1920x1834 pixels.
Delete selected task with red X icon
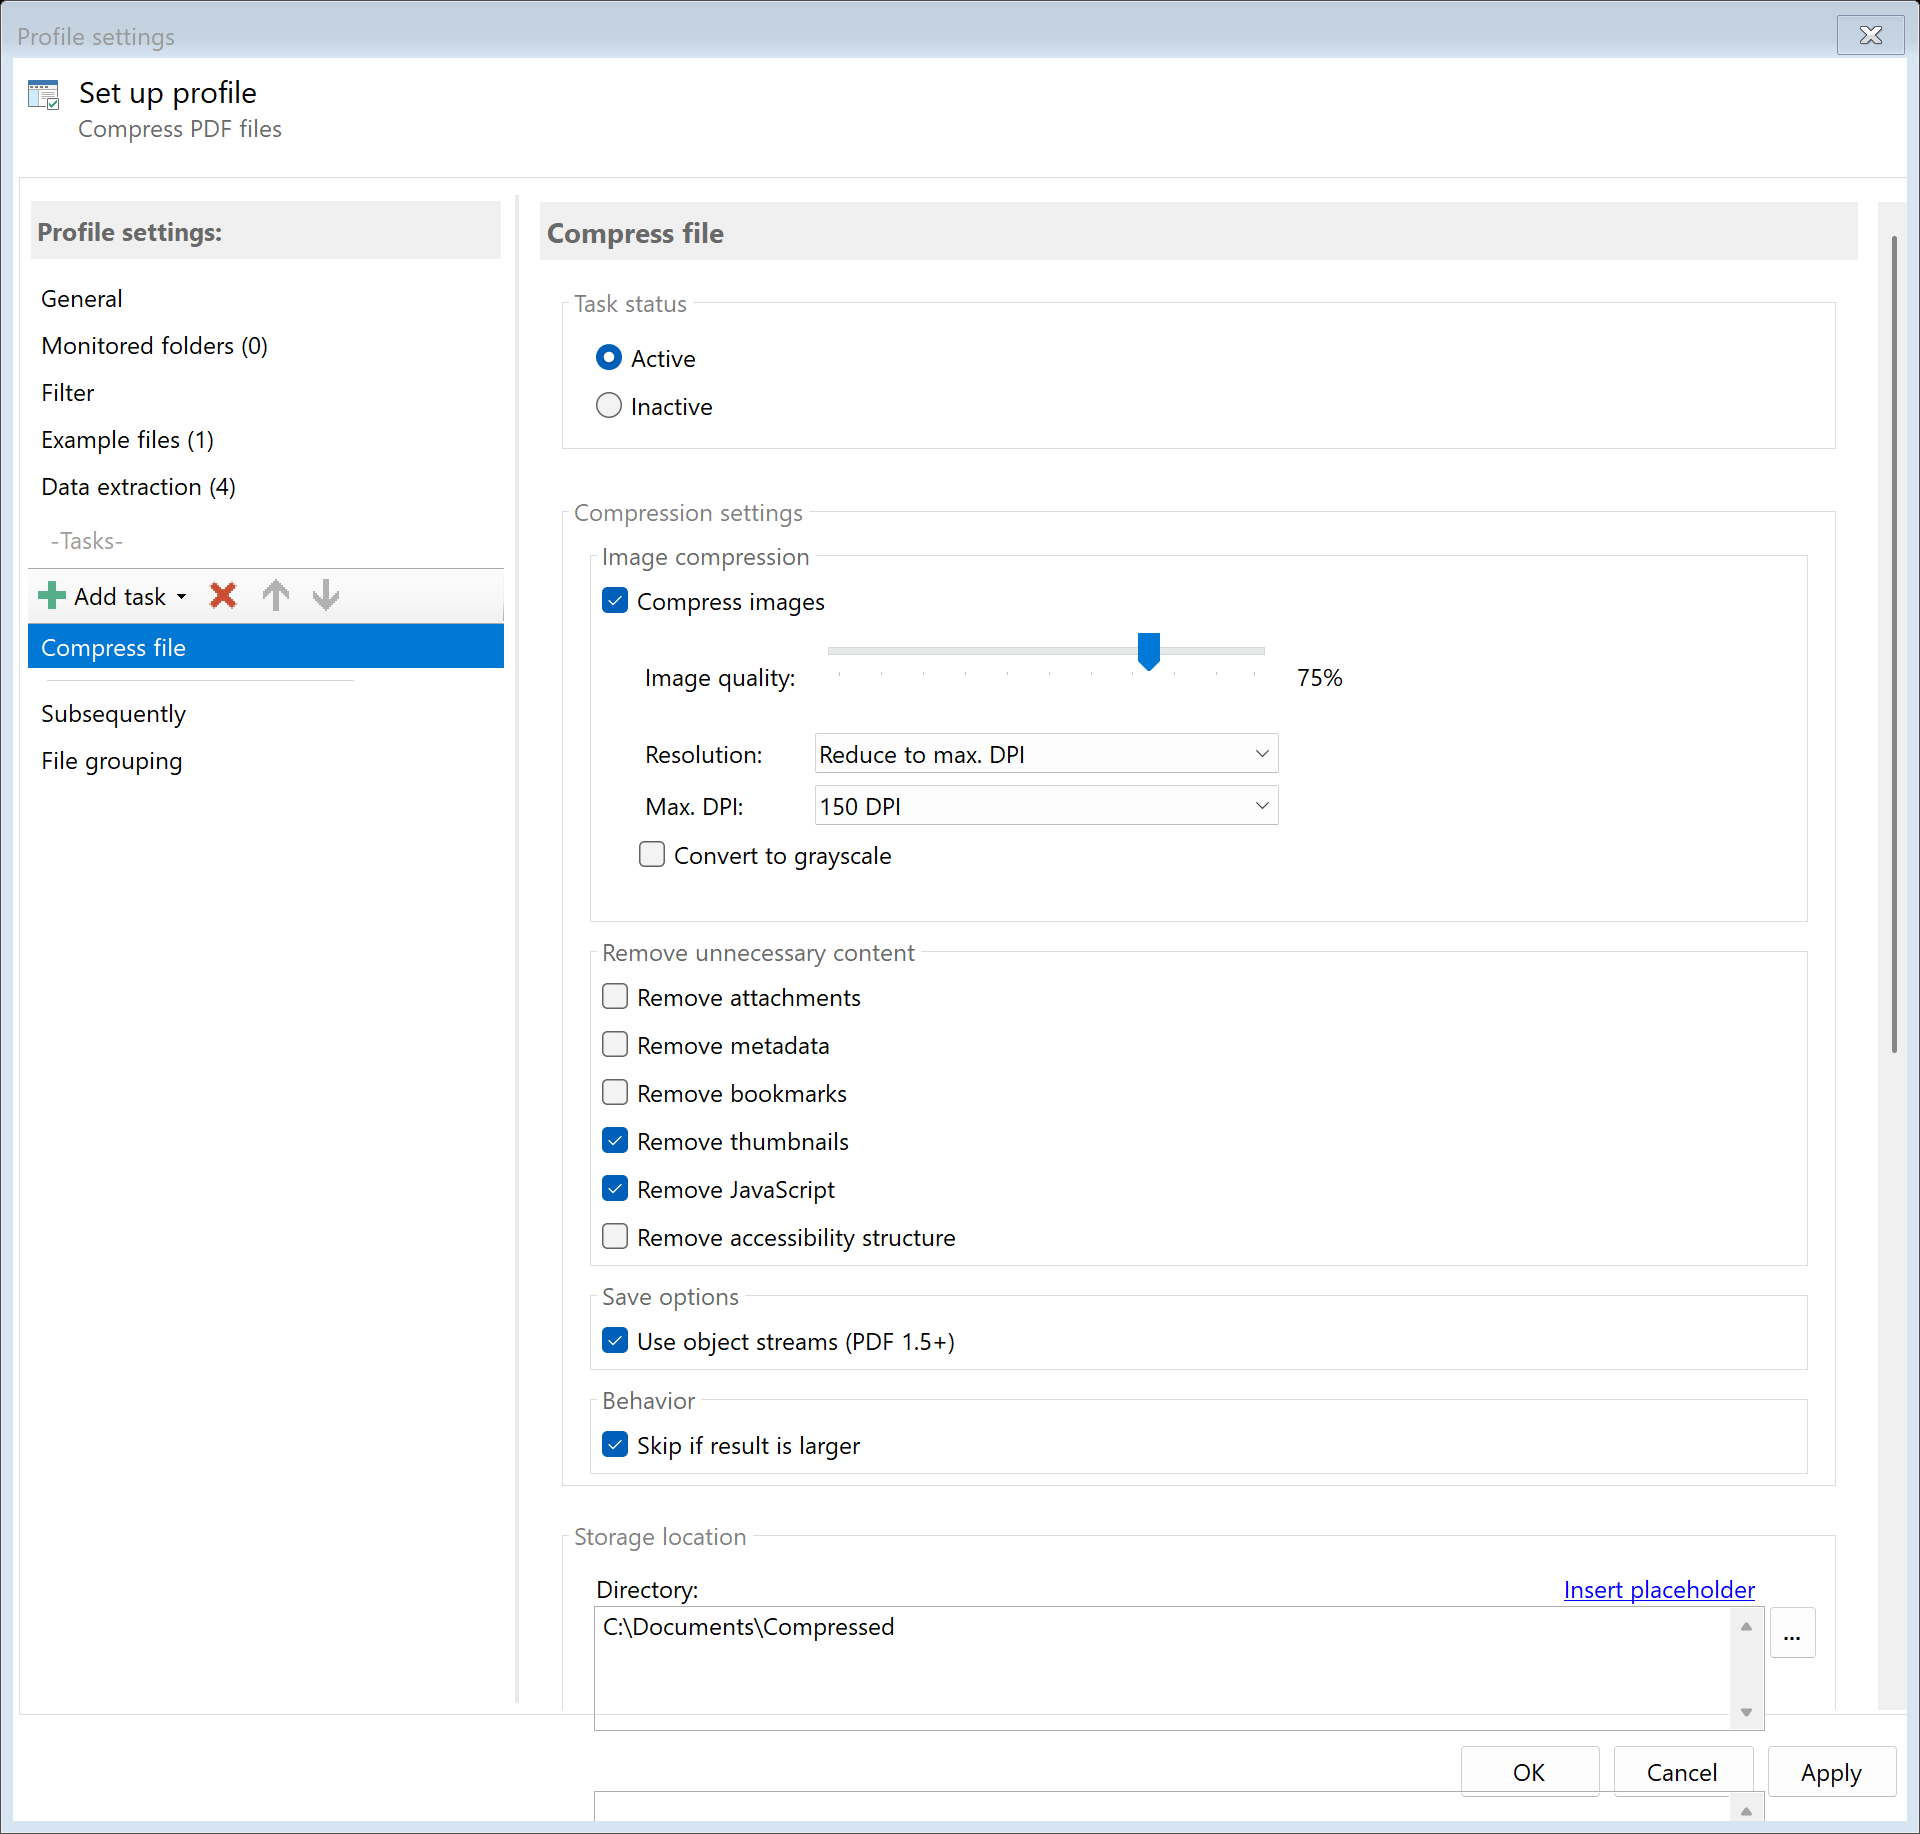(x=223, y=596)
